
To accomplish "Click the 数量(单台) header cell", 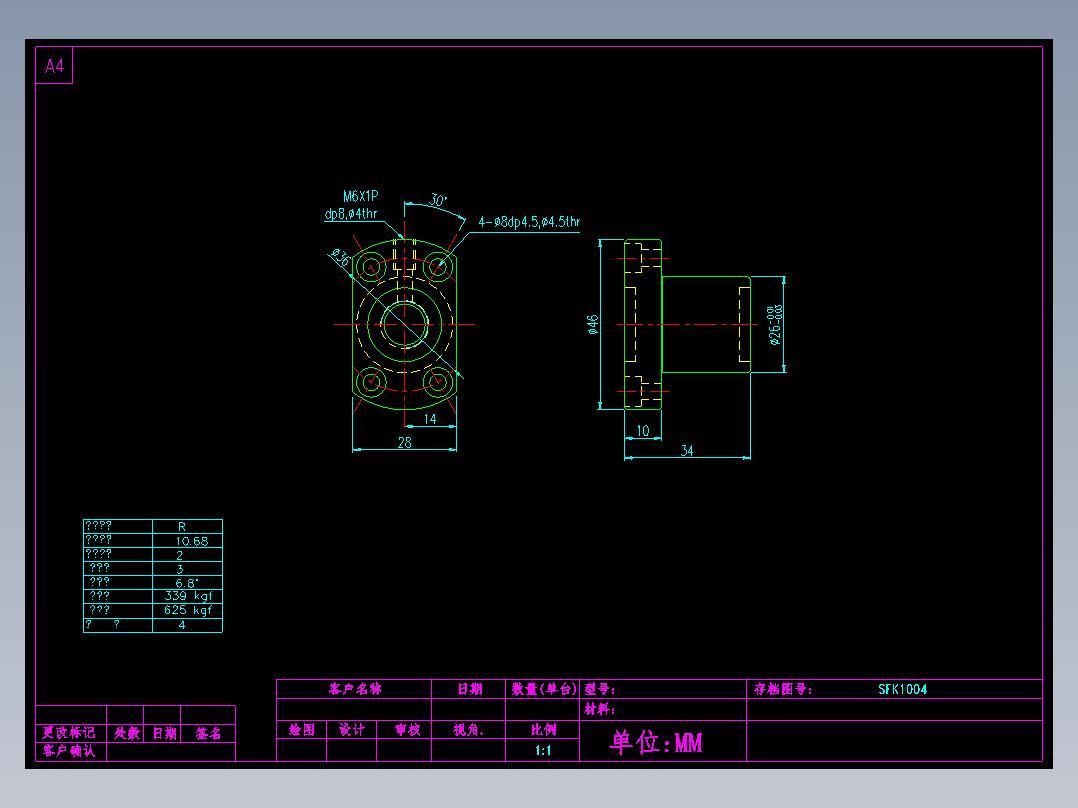I will click(x=544, y=689).
